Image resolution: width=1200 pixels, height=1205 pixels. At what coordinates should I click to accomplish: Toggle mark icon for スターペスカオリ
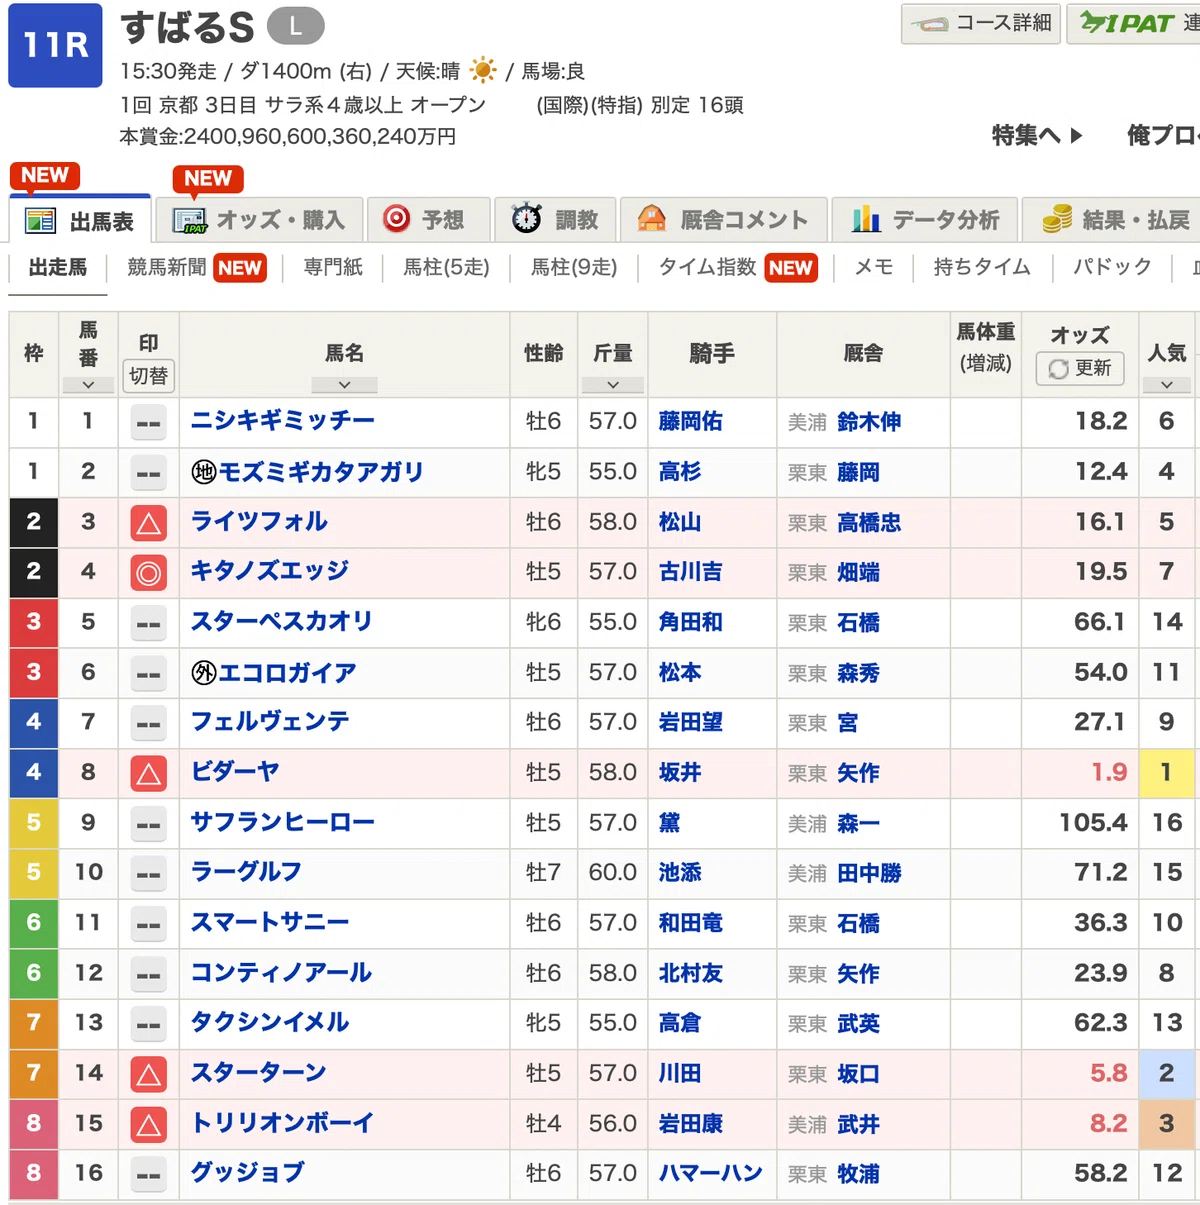(148, 623)
